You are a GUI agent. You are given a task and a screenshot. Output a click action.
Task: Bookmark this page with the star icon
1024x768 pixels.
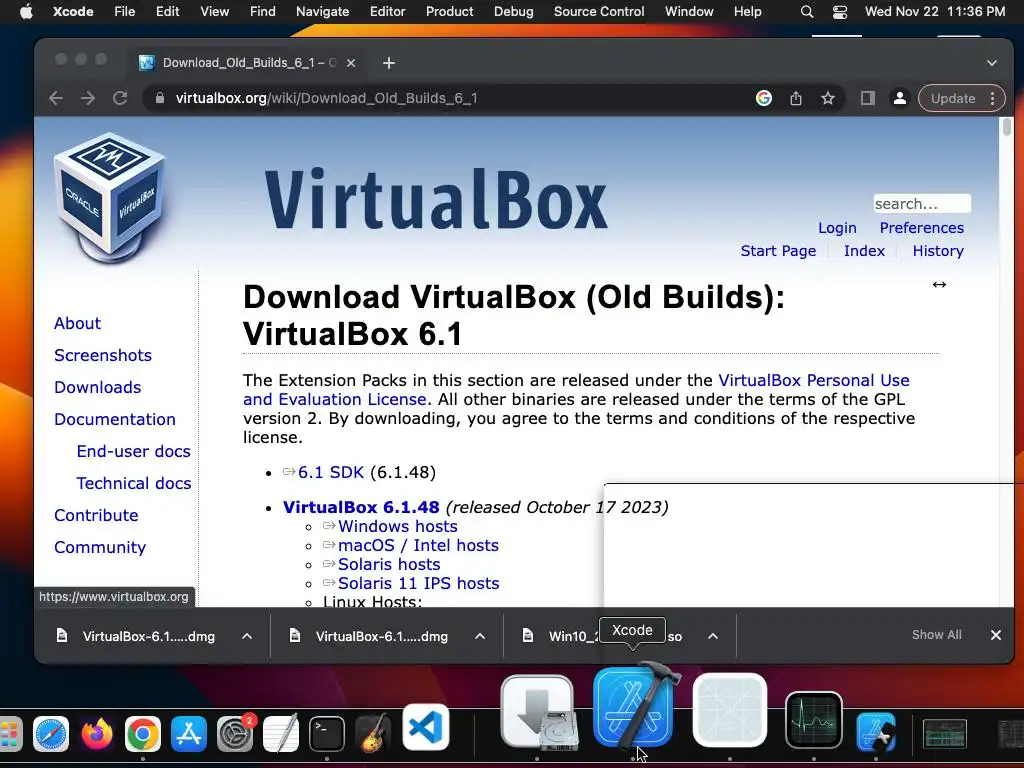coord(828,98)
